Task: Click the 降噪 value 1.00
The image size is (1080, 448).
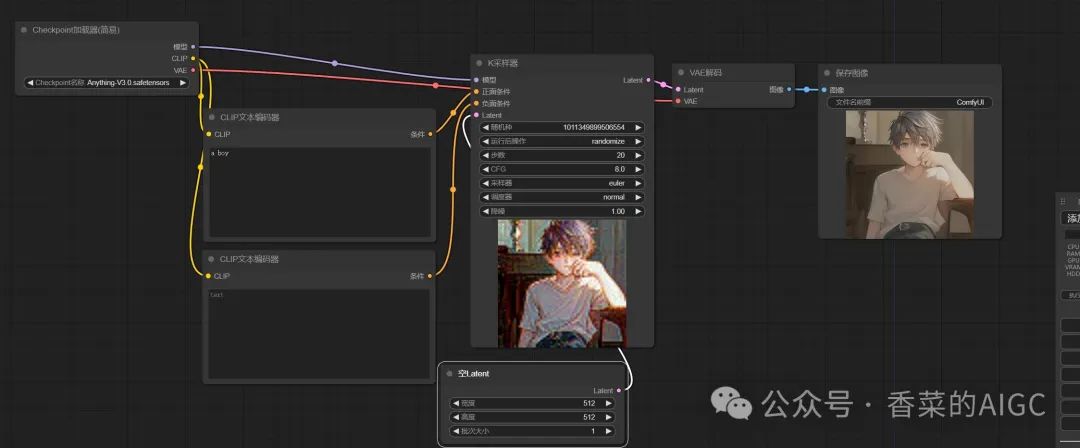Action: tap(618, 212)
